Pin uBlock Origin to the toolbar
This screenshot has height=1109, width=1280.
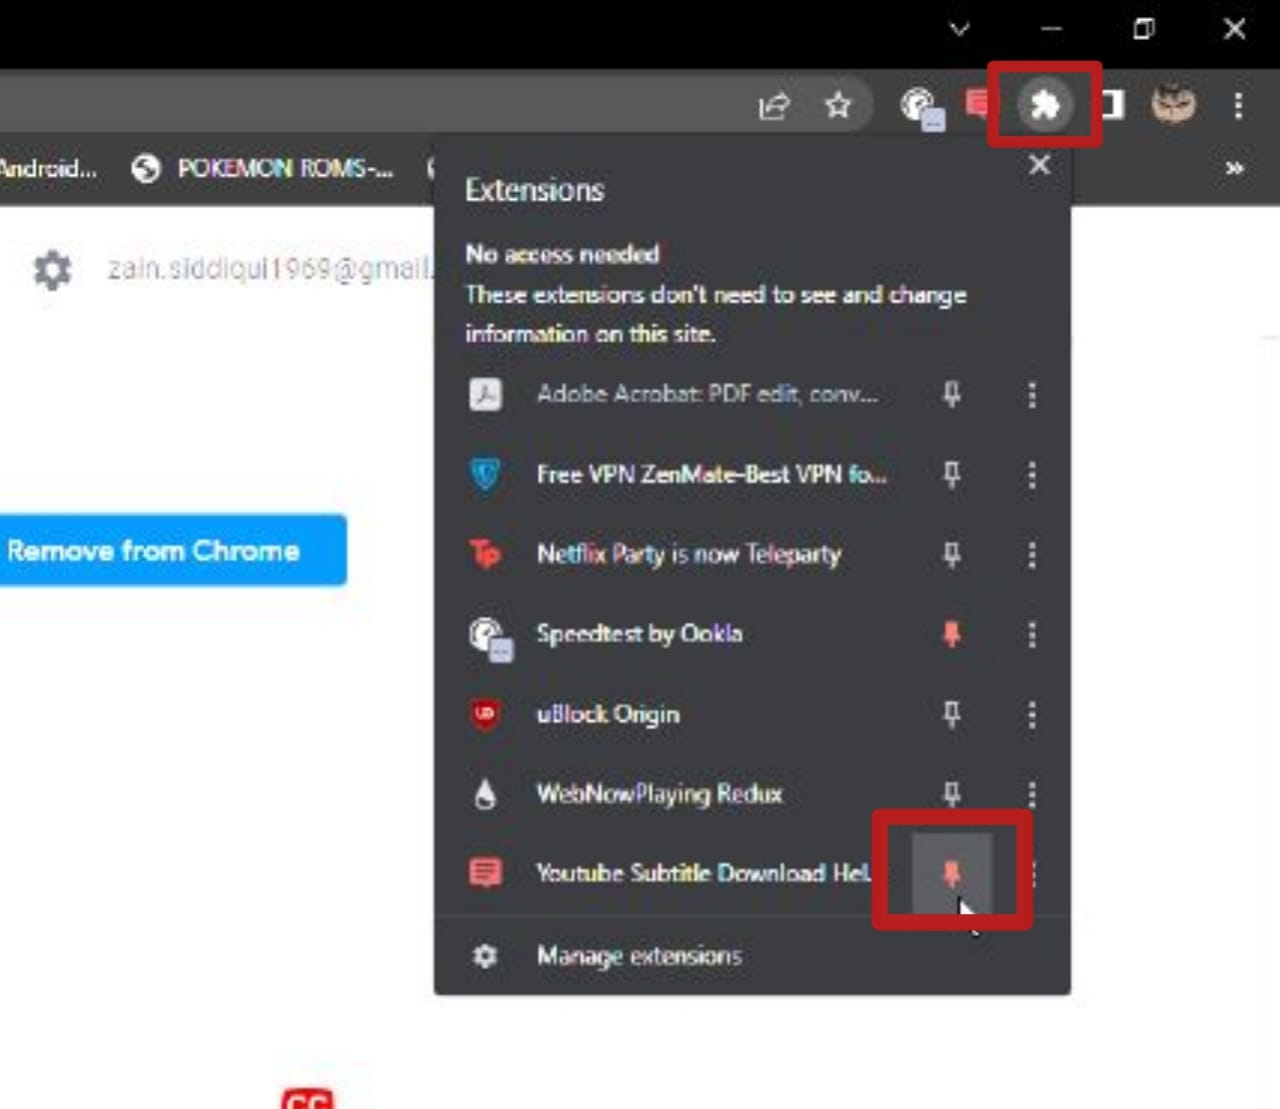[x=952, y=714]
